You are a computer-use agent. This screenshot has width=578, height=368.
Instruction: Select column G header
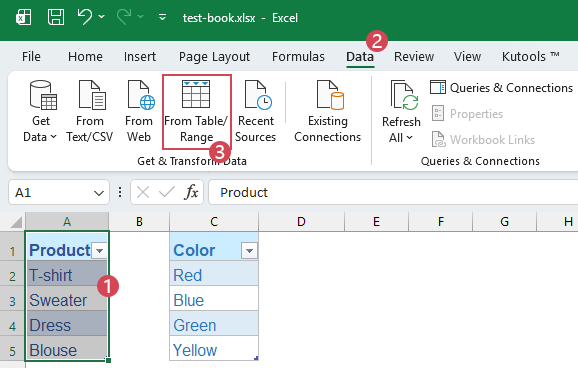(505, 222)
